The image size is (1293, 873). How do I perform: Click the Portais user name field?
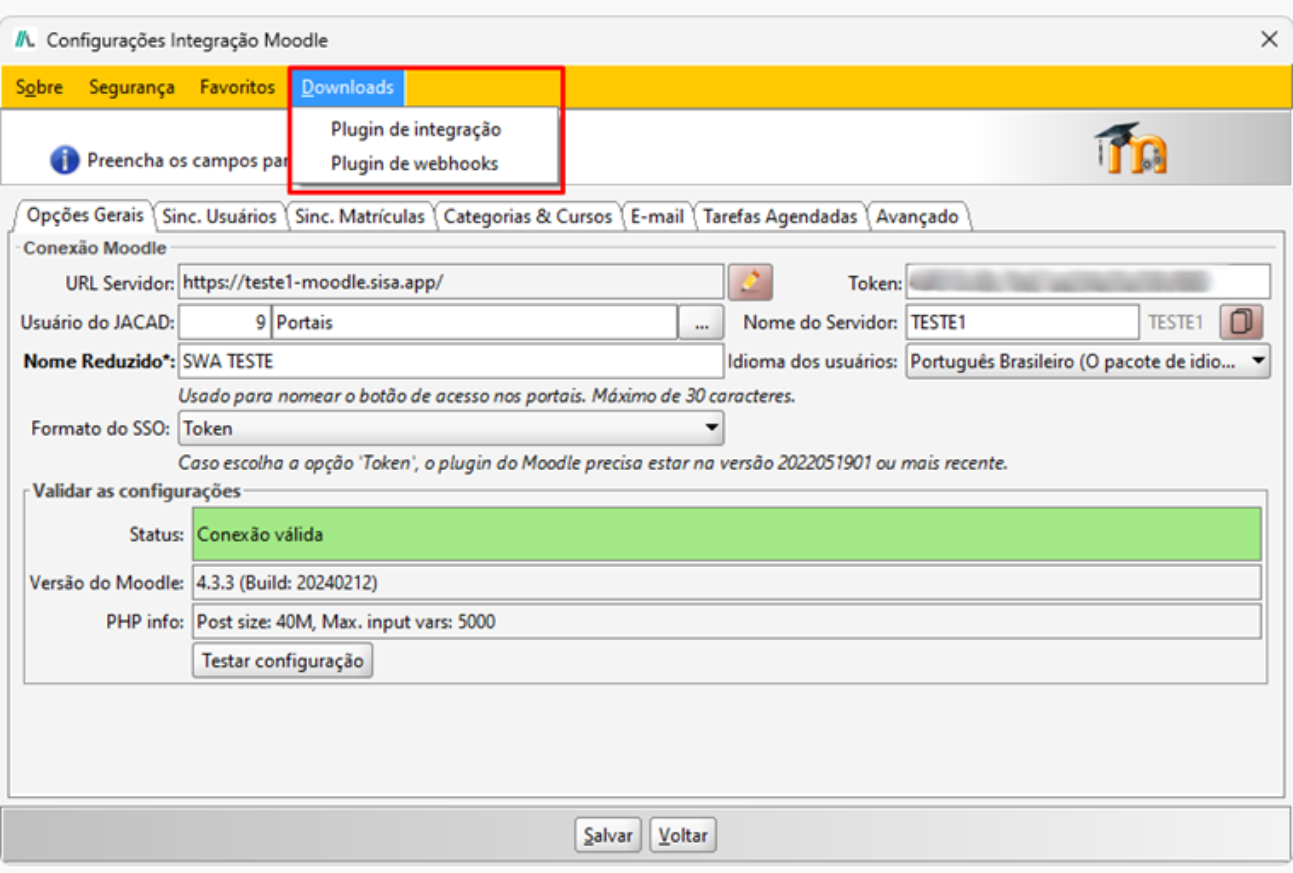(474, 323)
